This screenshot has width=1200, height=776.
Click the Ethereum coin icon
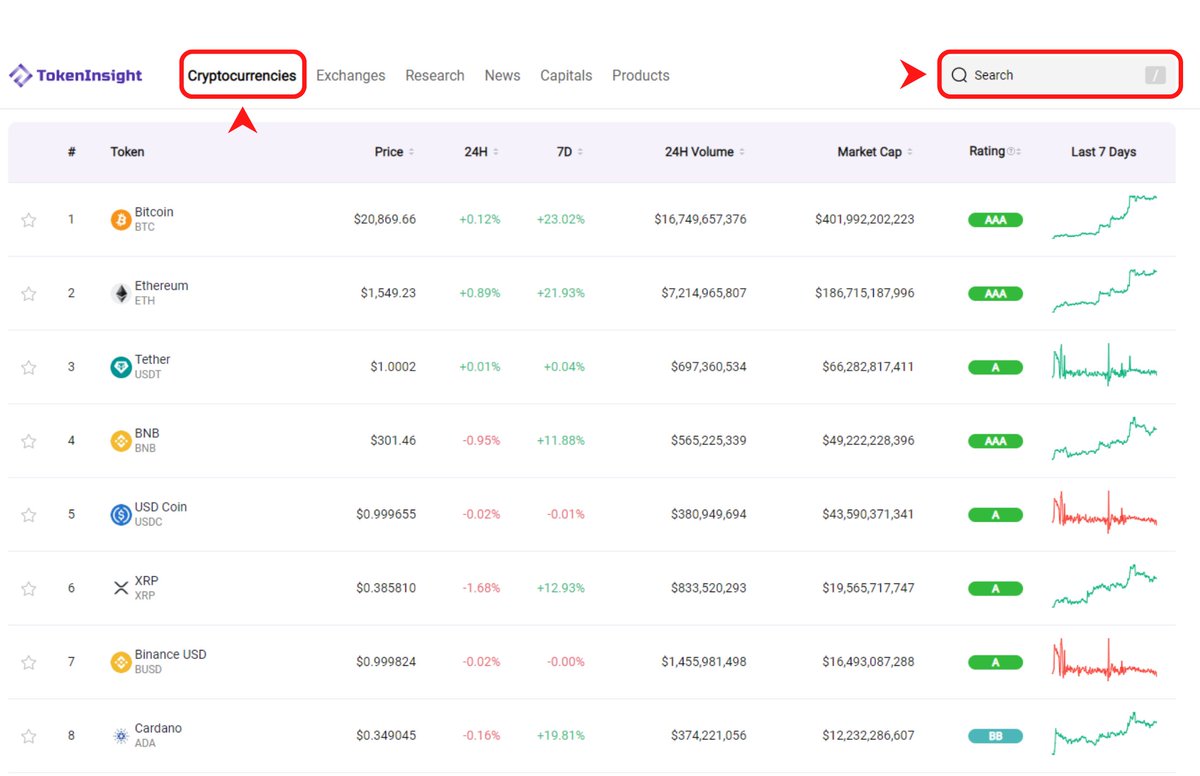[121, 293]
